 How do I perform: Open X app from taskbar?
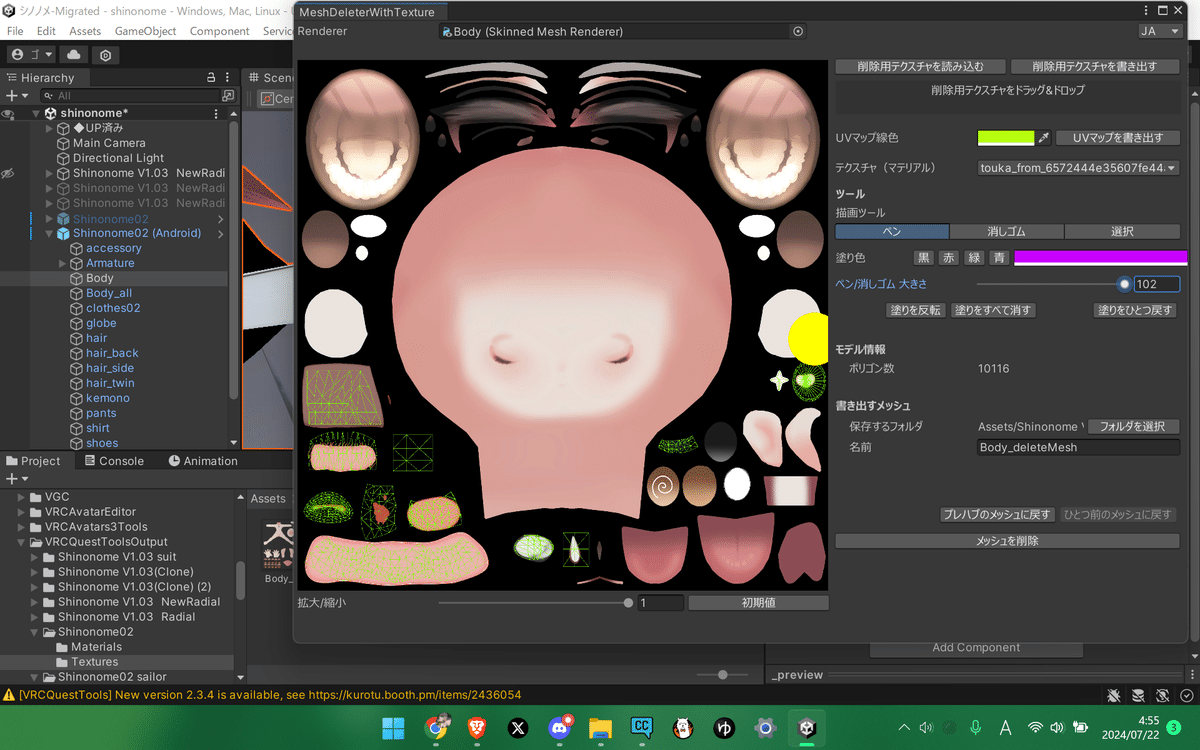[x=518, y=728]
